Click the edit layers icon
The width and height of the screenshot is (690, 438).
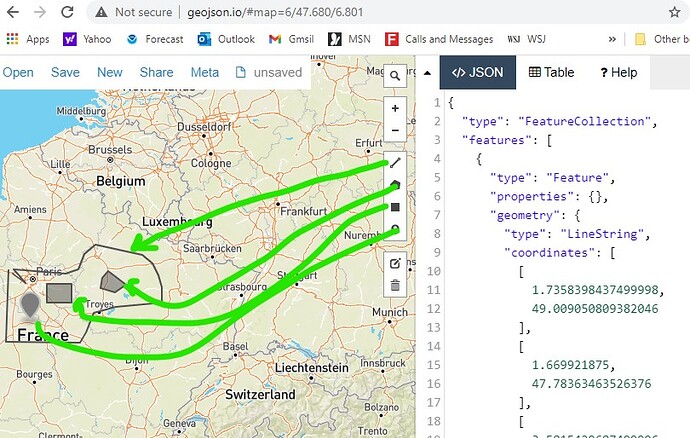395,263
